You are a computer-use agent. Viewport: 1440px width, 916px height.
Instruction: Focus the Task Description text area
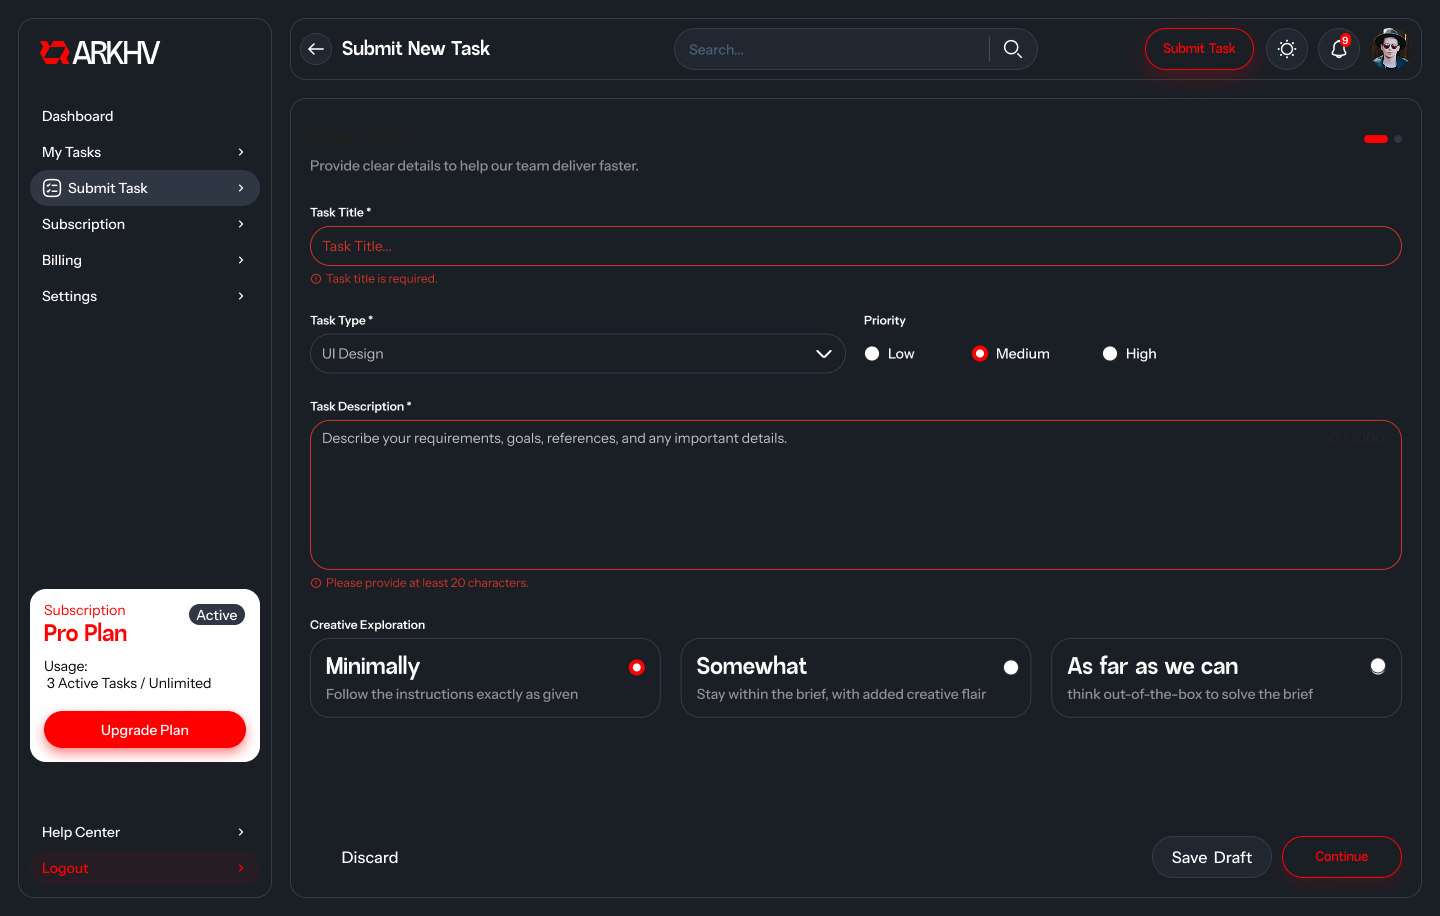click(855, 495)
